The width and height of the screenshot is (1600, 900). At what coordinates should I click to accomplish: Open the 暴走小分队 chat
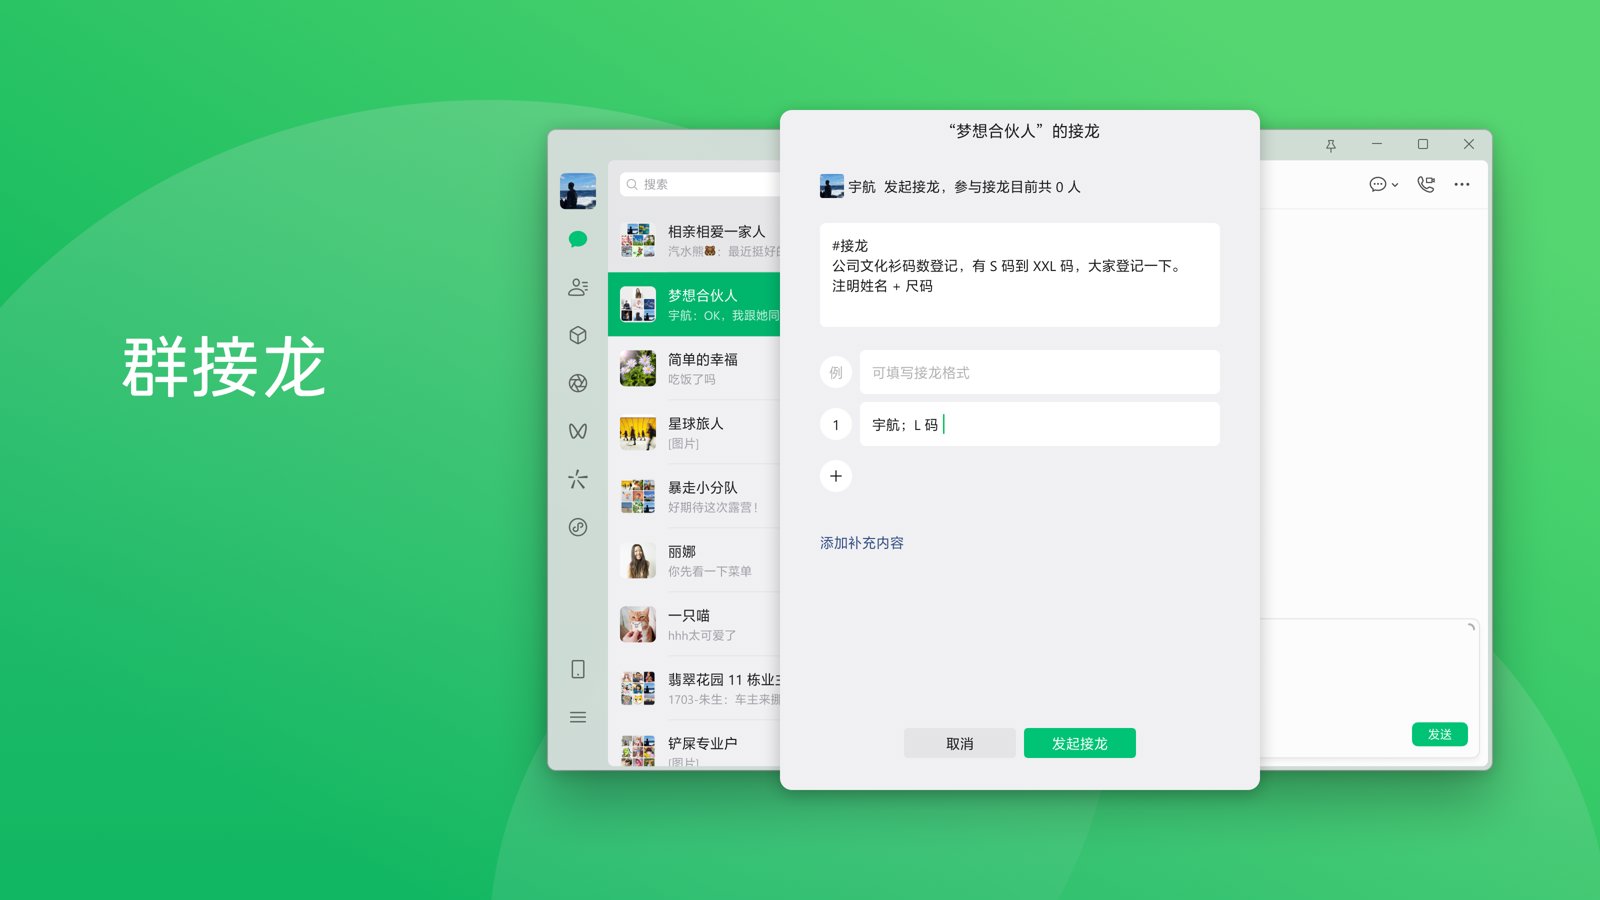[694, 496]
